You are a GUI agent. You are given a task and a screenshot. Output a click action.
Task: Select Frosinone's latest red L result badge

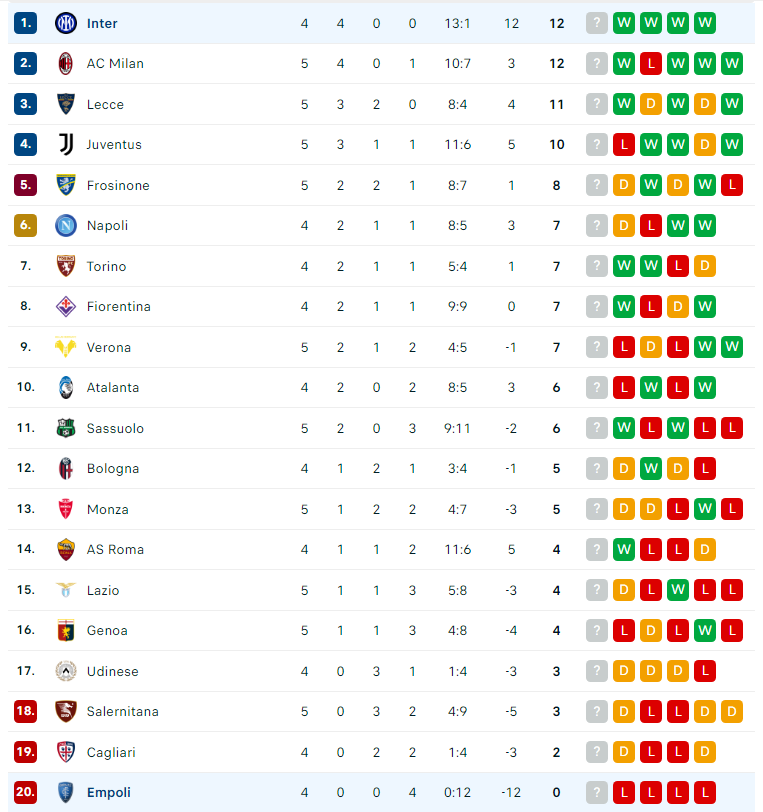coord(731,185)
